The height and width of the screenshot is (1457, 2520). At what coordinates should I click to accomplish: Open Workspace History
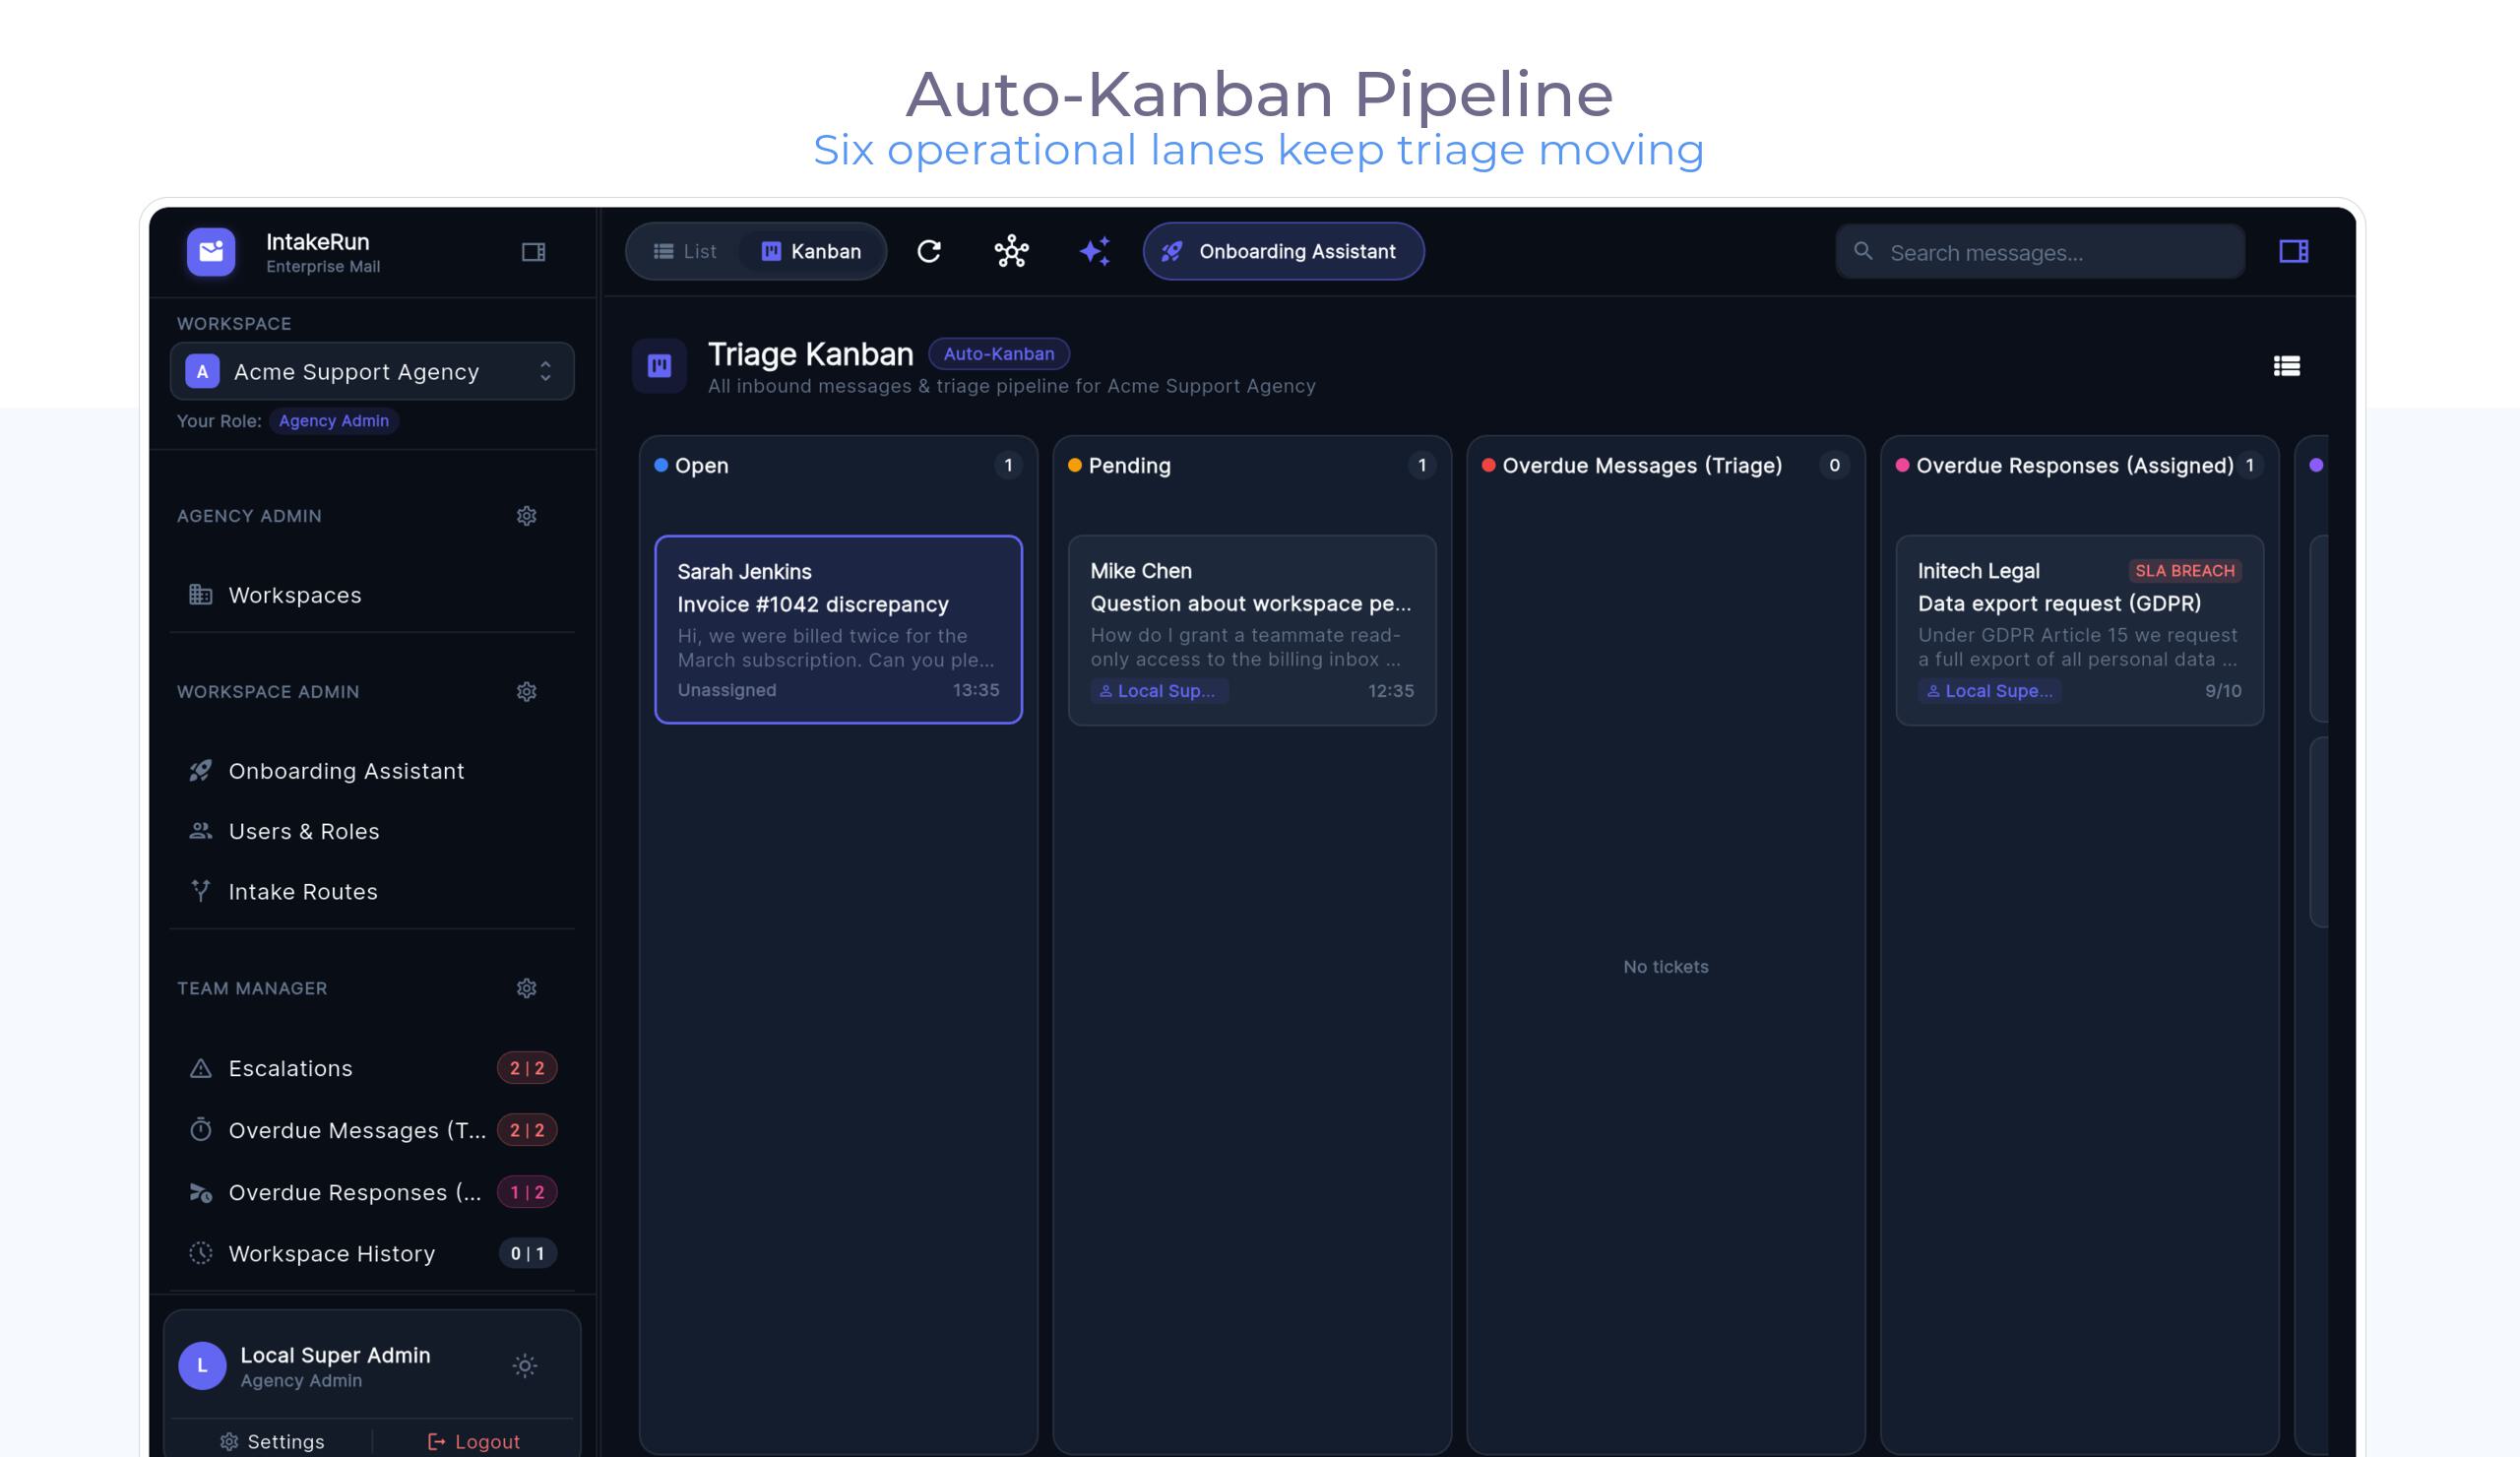(x=372, y=1253)
